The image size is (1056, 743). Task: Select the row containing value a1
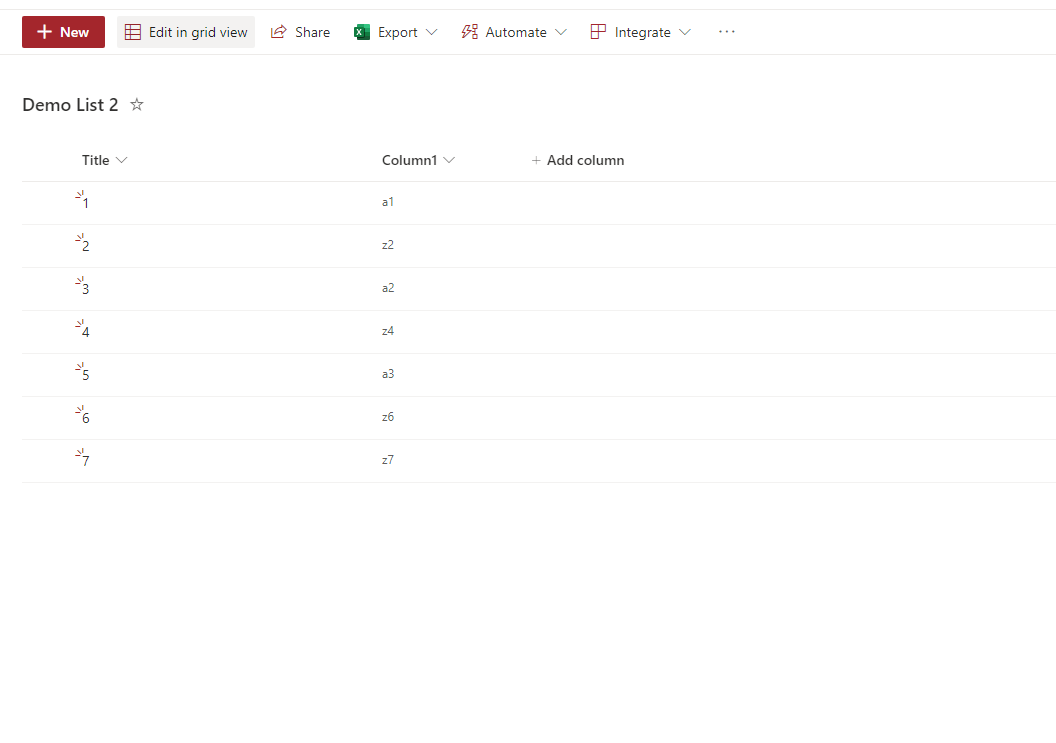(x=388, y=202)
